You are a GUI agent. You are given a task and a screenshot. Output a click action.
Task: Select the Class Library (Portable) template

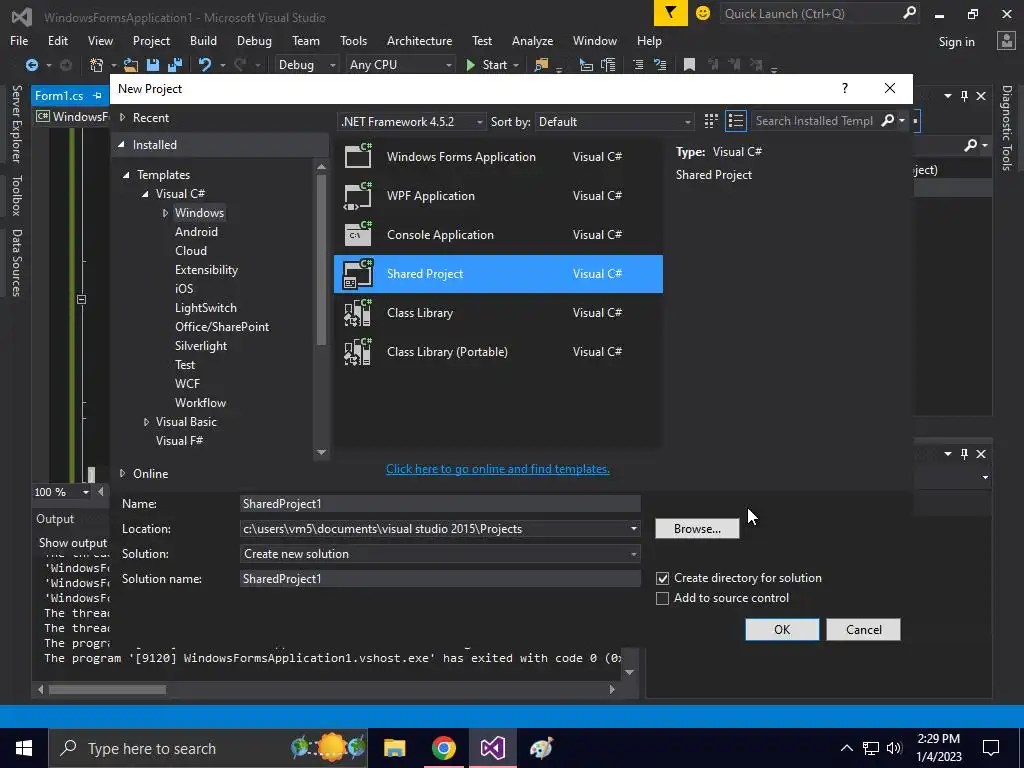(x=498, y=351)
